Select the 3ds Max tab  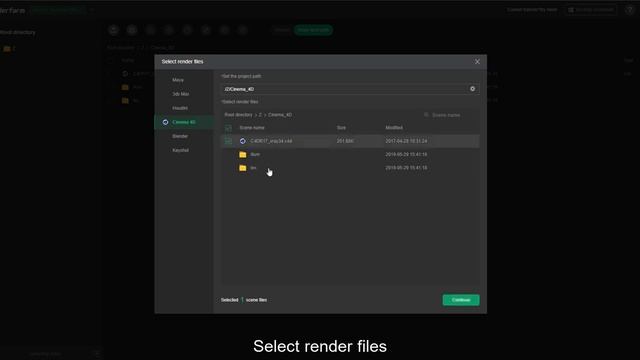pyautogui.click(x=180, y=94)
